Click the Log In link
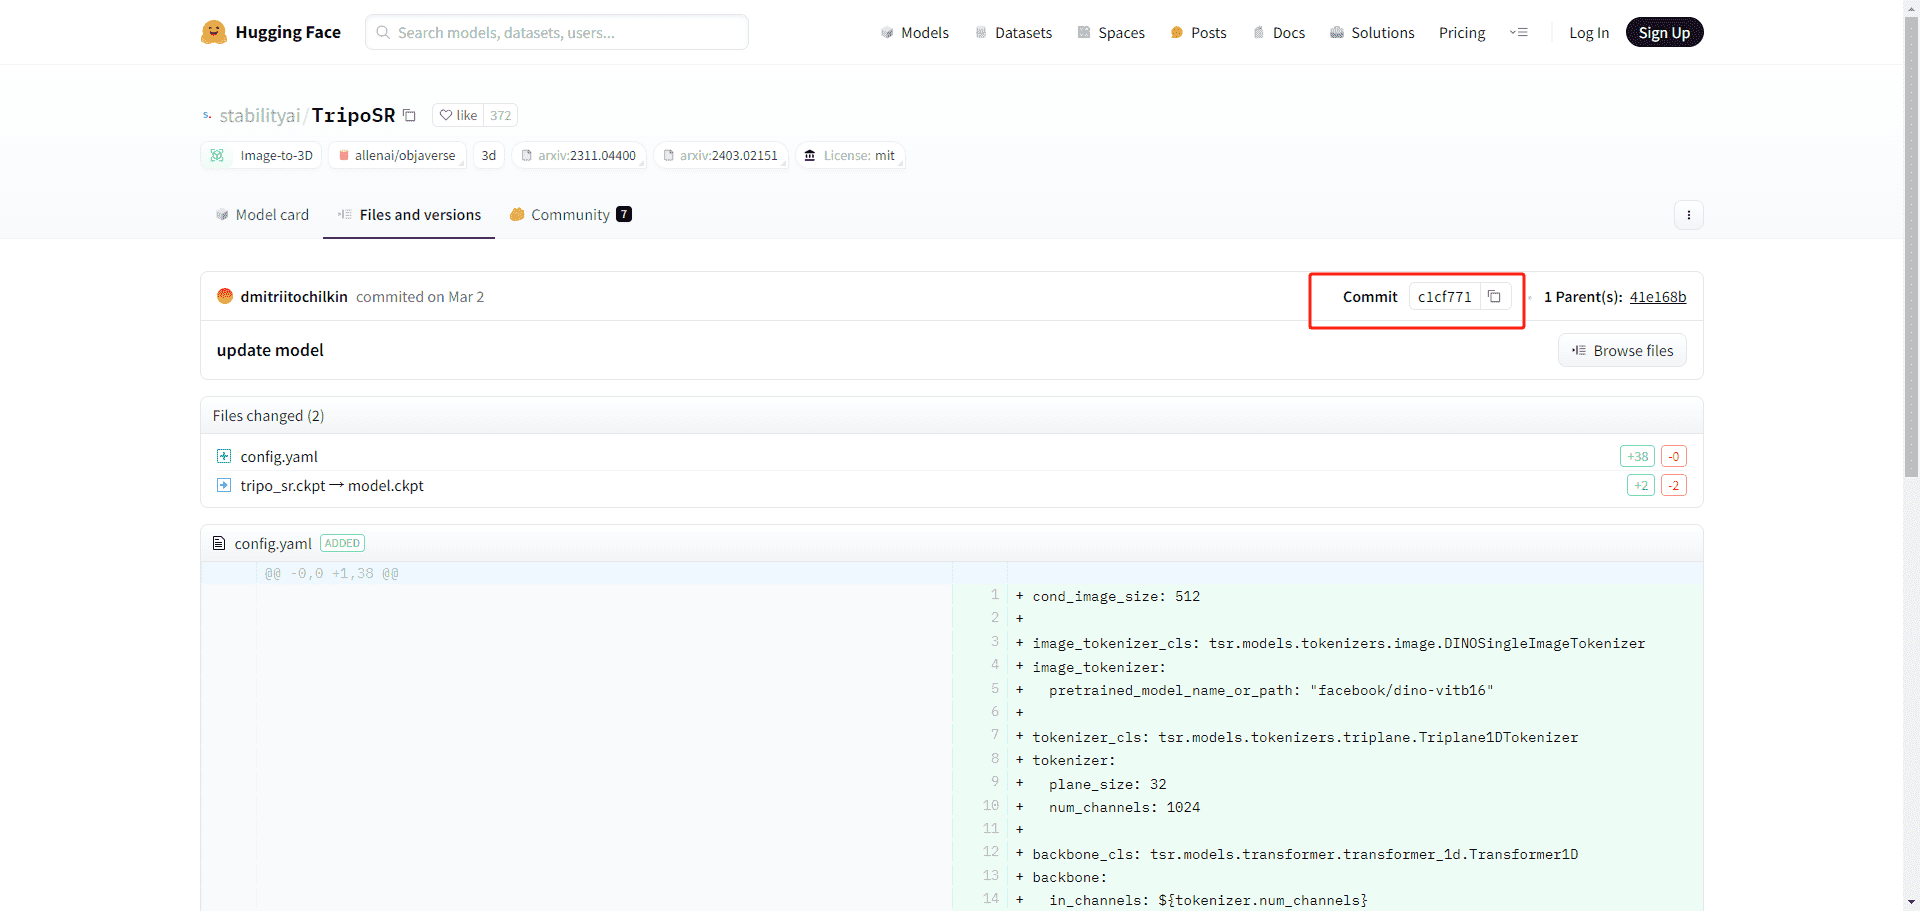 [x=1589, y=33]
